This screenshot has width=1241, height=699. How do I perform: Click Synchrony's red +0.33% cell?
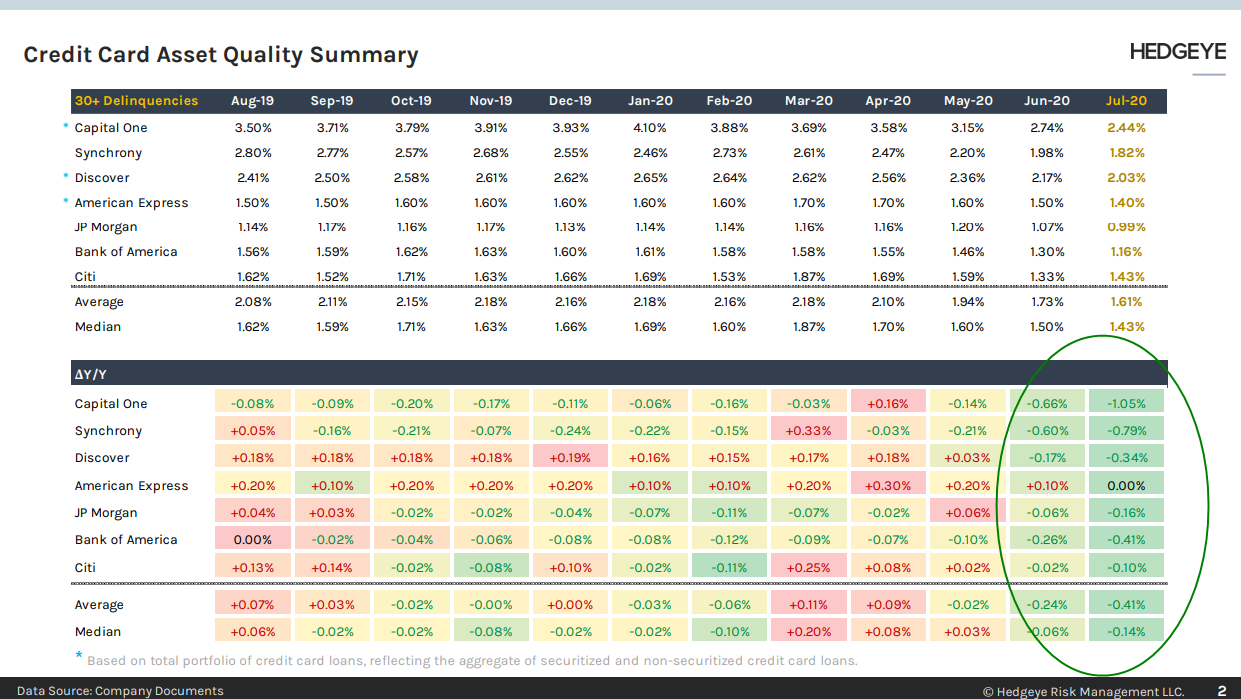[x=809, y=431]
